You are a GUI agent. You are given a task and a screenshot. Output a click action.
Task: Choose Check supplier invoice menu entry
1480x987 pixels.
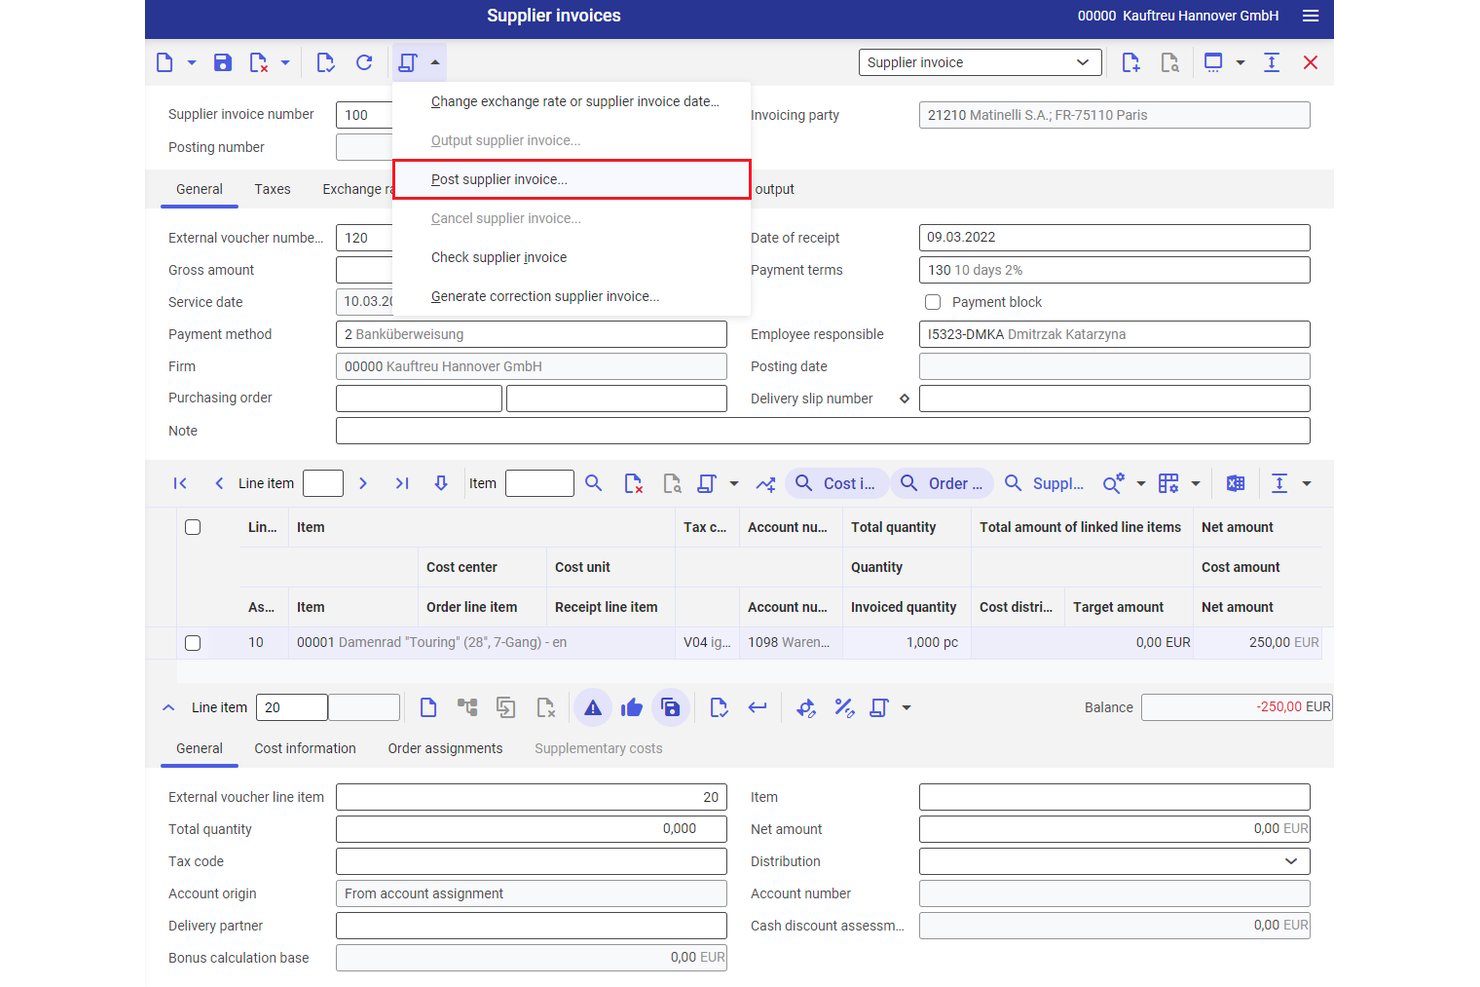point(571,258)
